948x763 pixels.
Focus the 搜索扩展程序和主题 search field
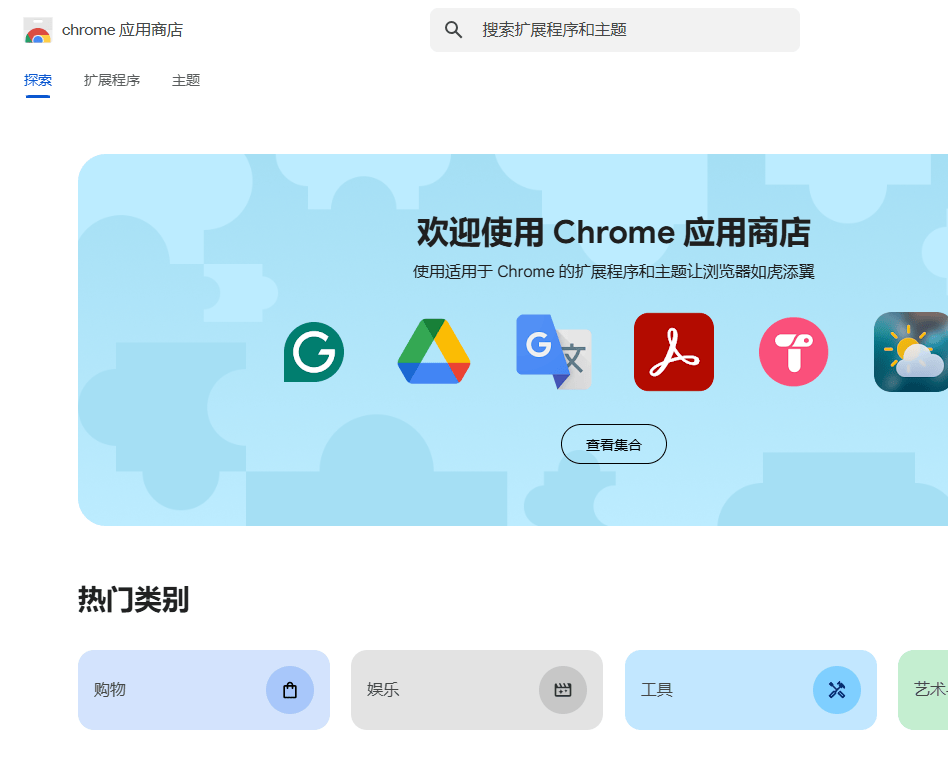(x=615, y=30)
